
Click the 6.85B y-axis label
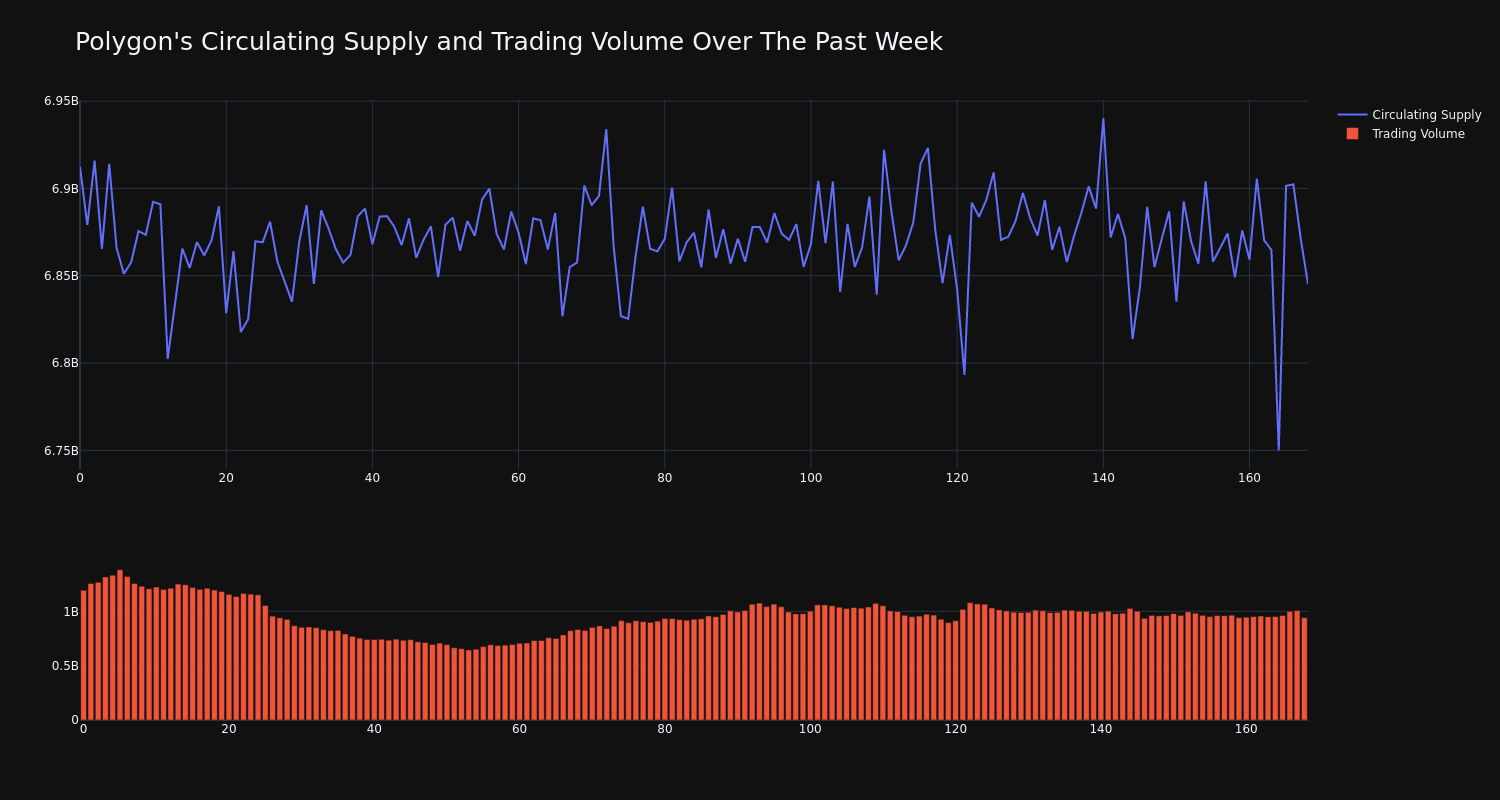[x=60, y=275]
